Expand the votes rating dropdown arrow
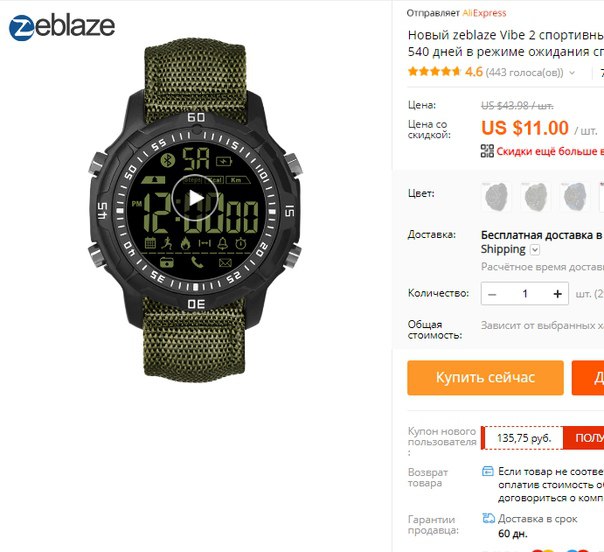604x552 pixels. click(x=572, y=72)
